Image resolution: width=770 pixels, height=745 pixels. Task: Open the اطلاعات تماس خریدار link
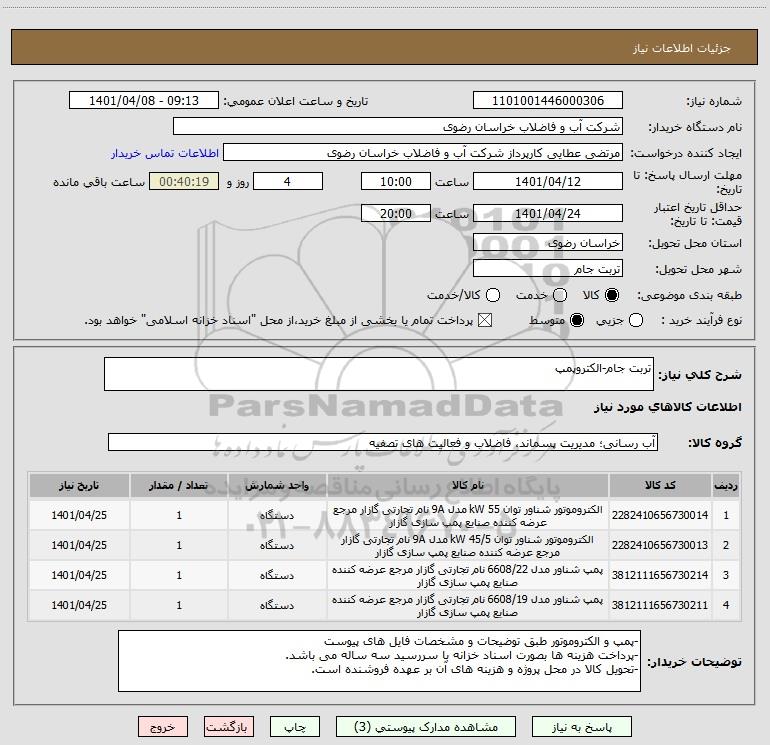(x=165, y=153)
